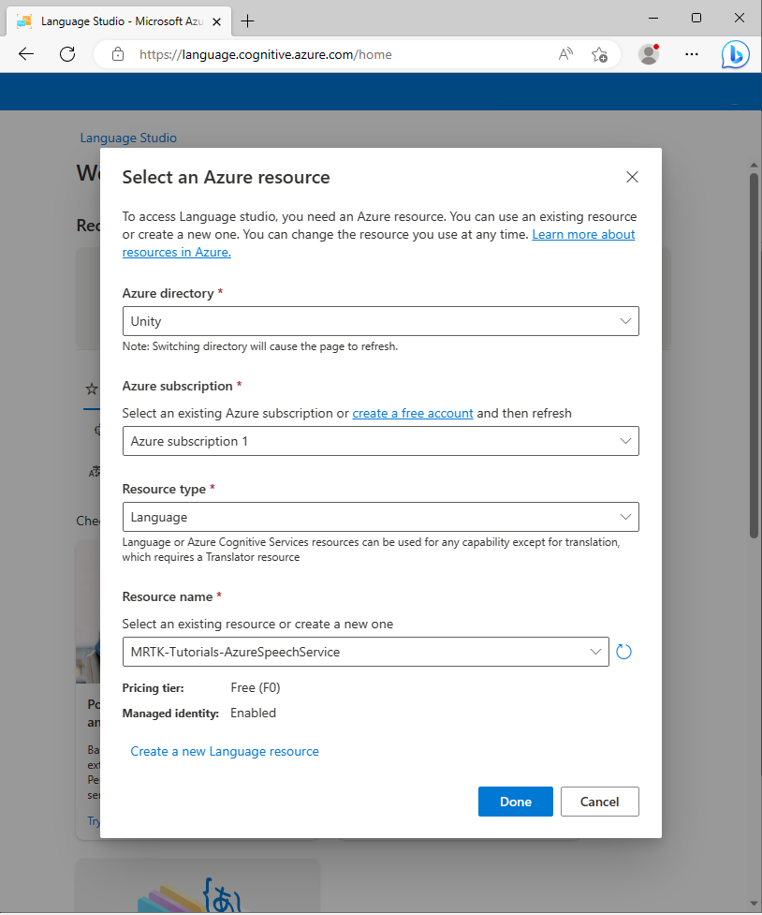Click the scrollbar down arrow

[x=754, y=904]
